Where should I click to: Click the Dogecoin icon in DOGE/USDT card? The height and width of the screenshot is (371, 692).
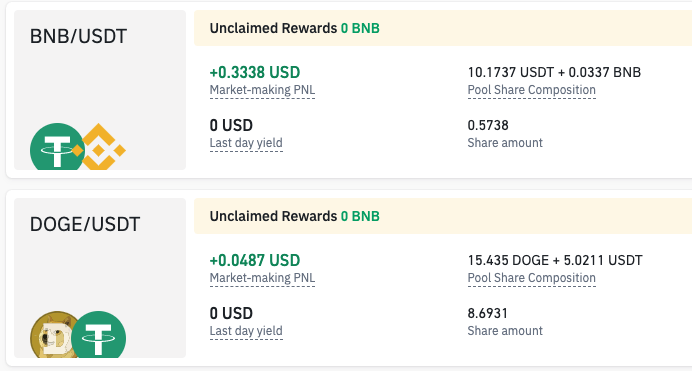point(53,335)
